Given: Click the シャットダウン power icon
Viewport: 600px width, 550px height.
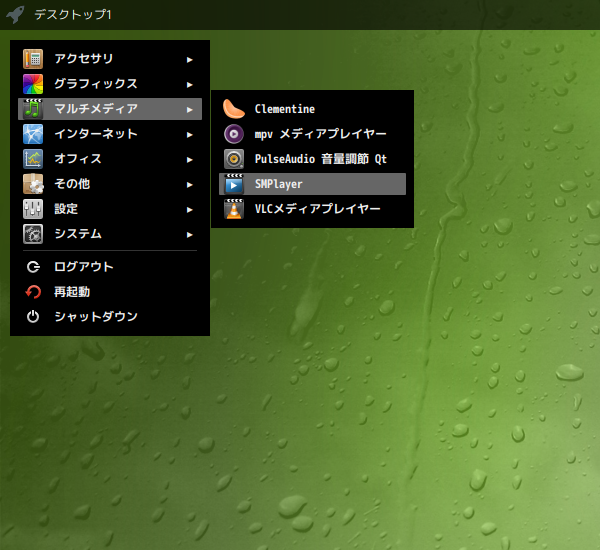Looking at the screenshot, I should 33,317.
